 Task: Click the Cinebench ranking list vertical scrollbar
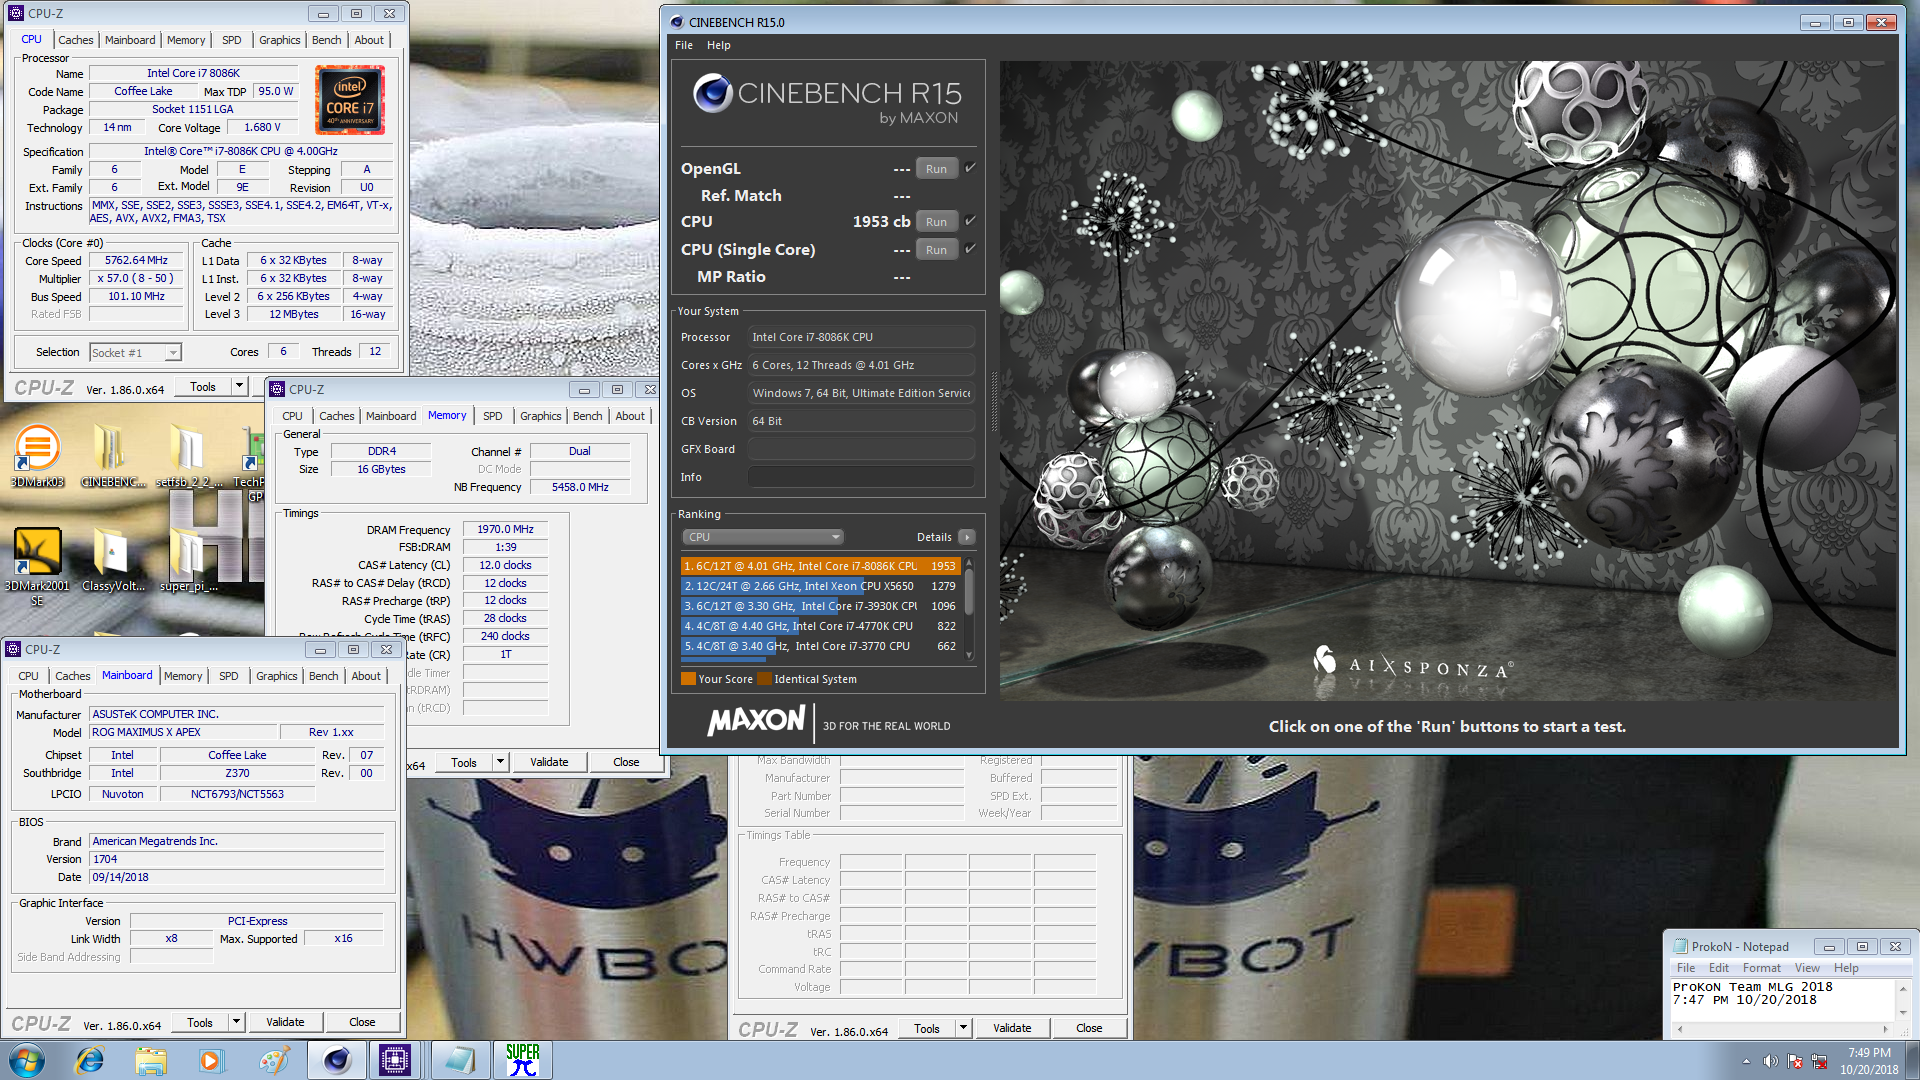969,607
